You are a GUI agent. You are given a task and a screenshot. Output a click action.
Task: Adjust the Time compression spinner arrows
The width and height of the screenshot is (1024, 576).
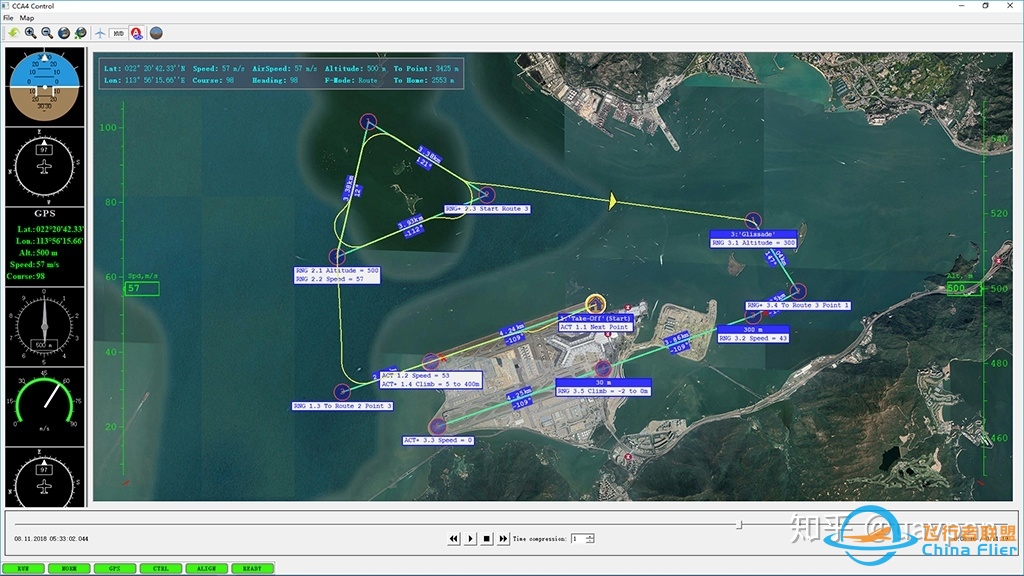point(590,538)
